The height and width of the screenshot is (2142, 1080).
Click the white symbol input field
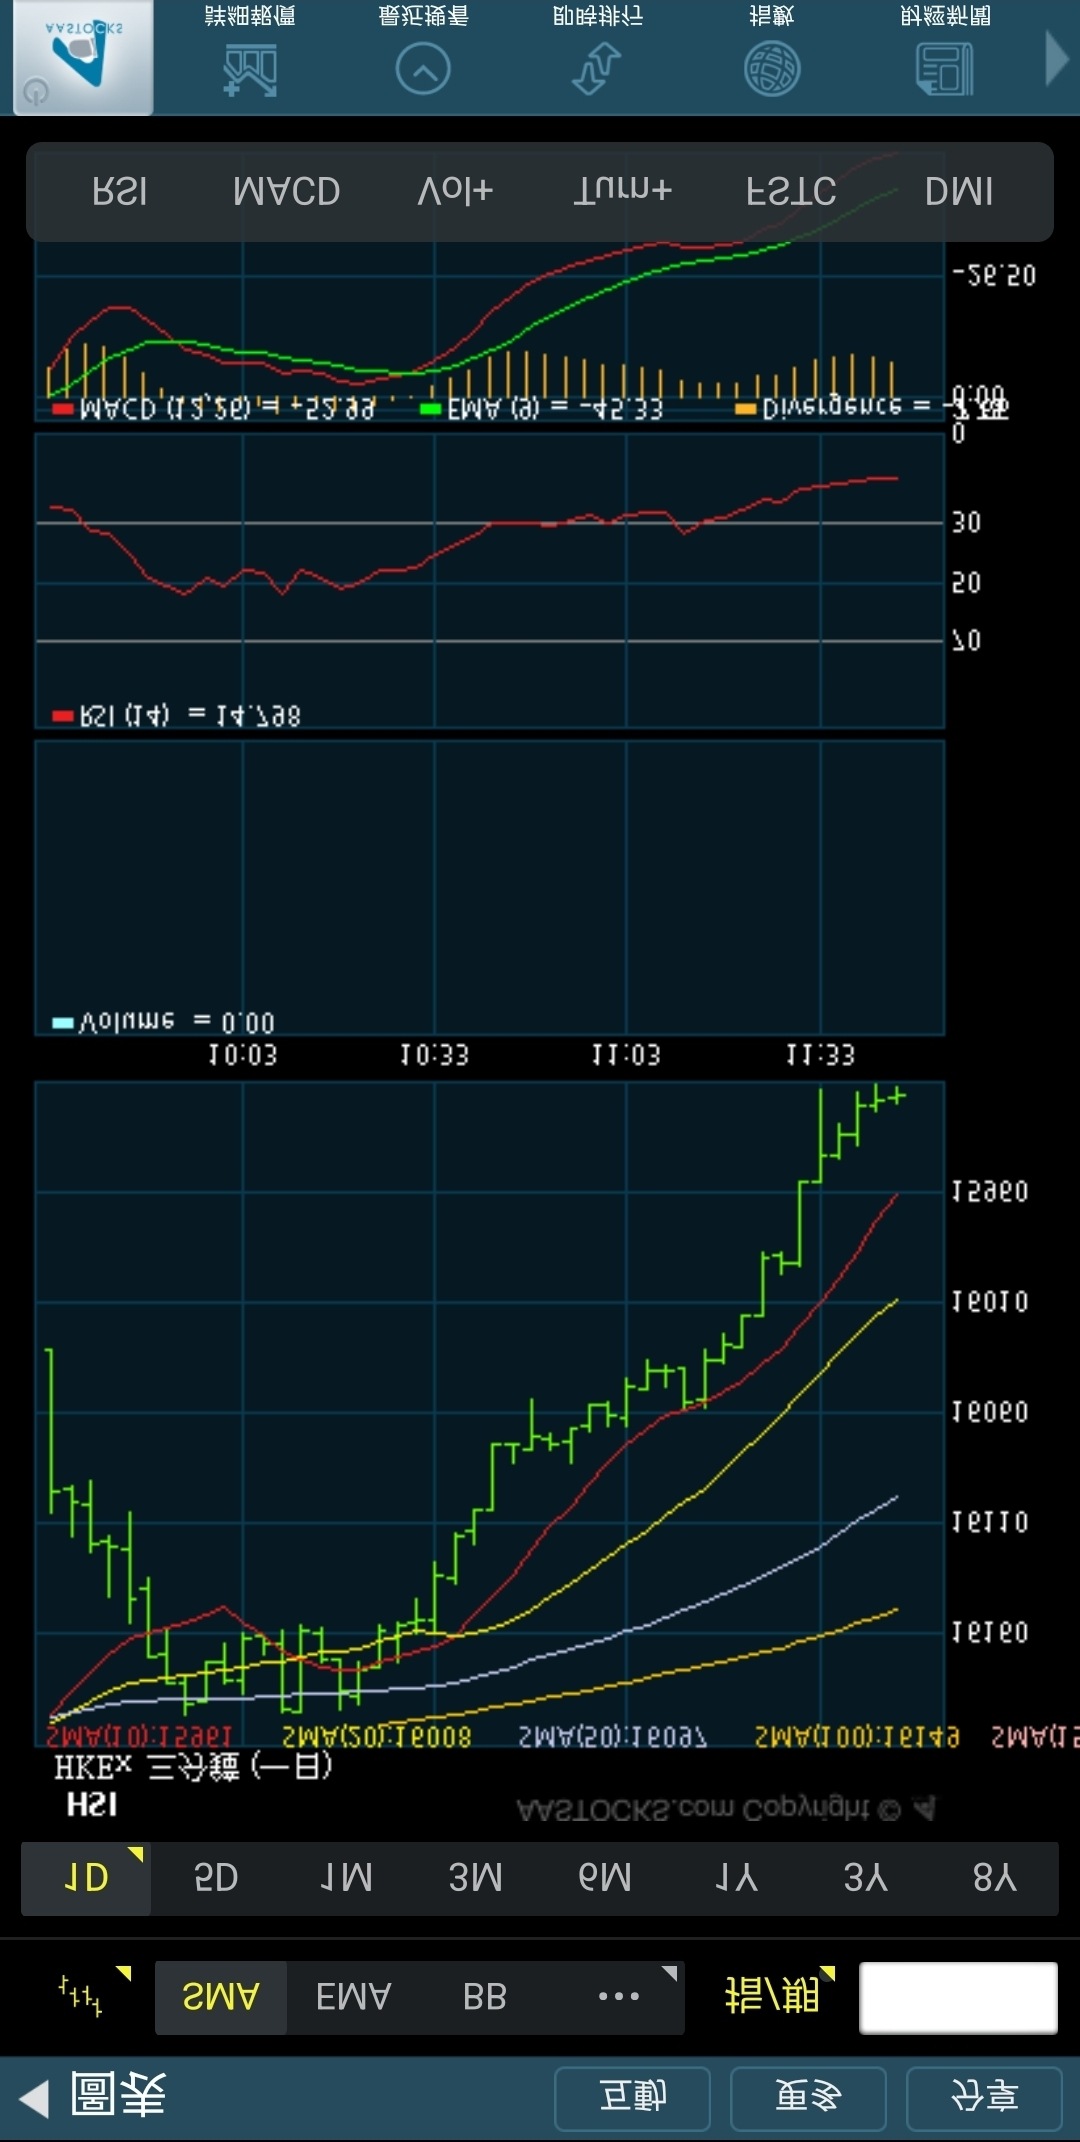[958, 1997]
